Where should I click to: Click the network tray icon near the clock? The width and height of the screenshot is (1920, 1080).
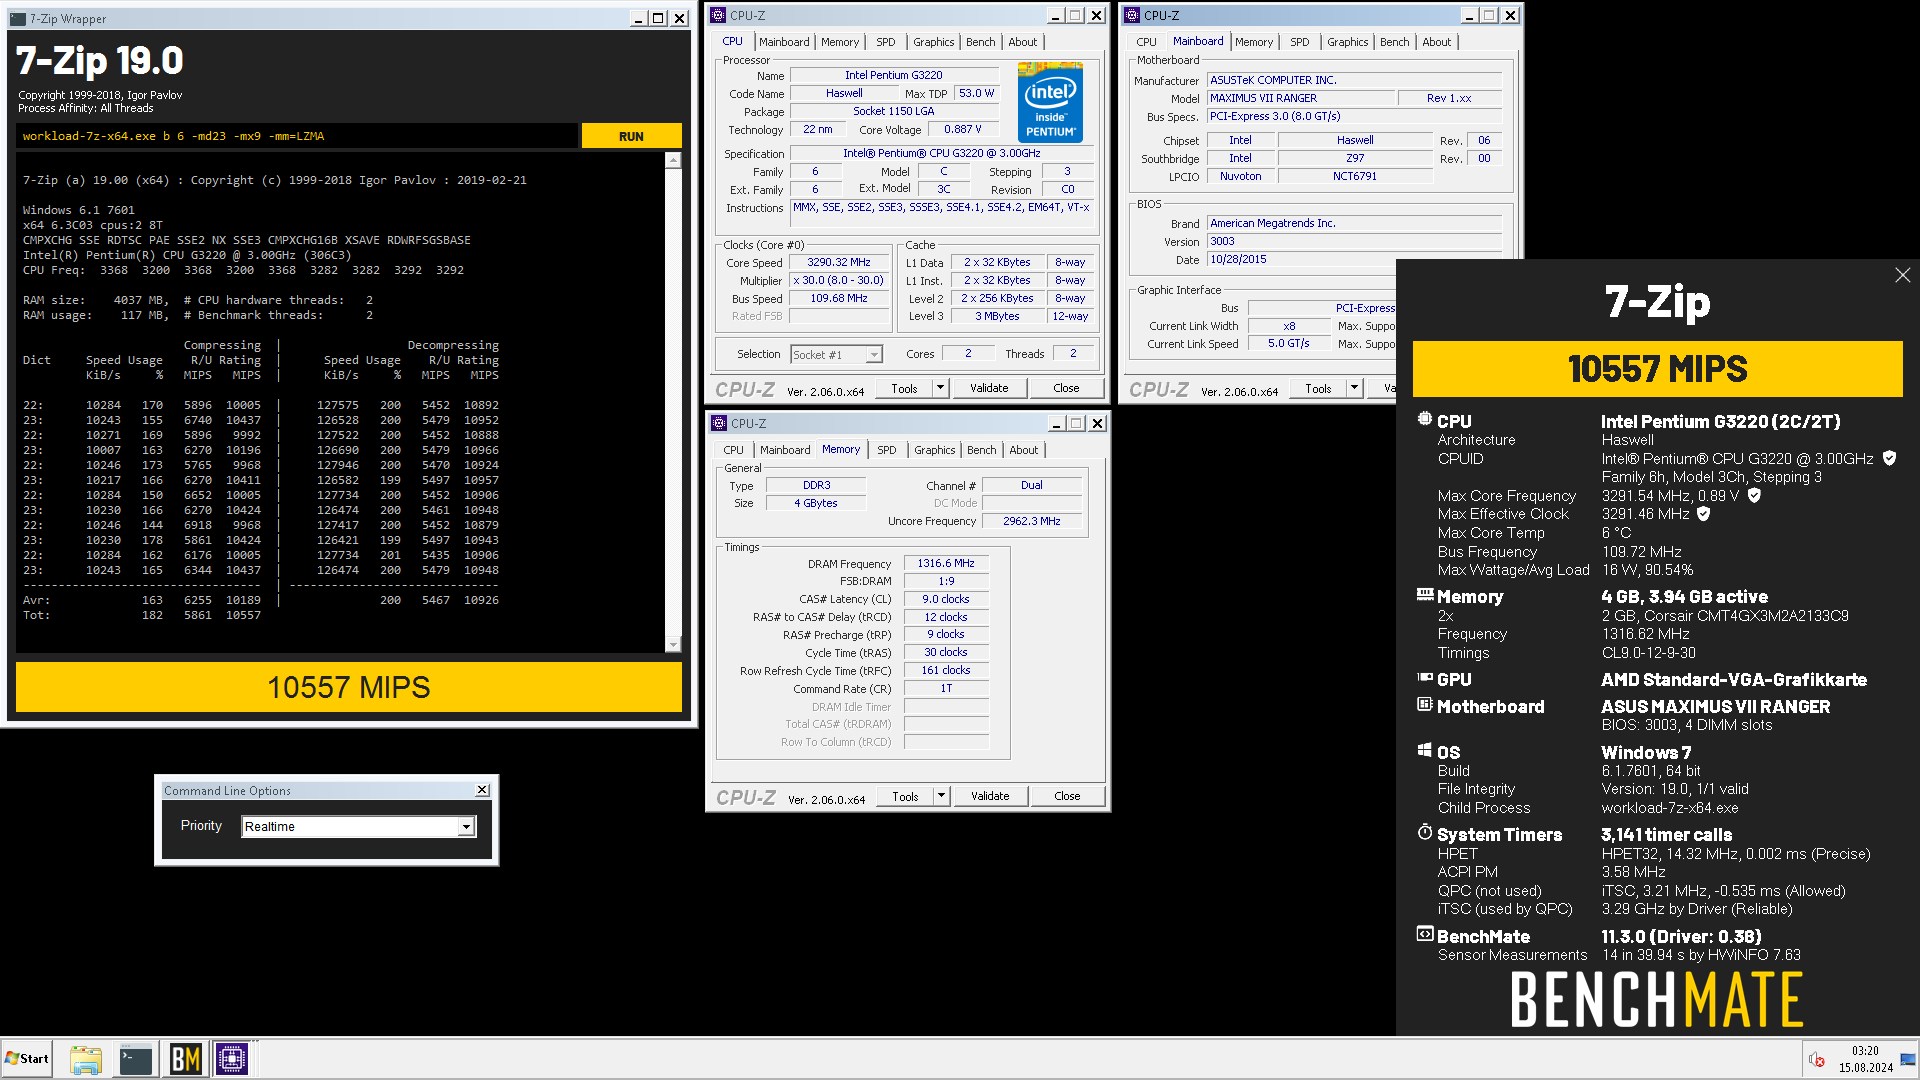pos(1907,1060)
